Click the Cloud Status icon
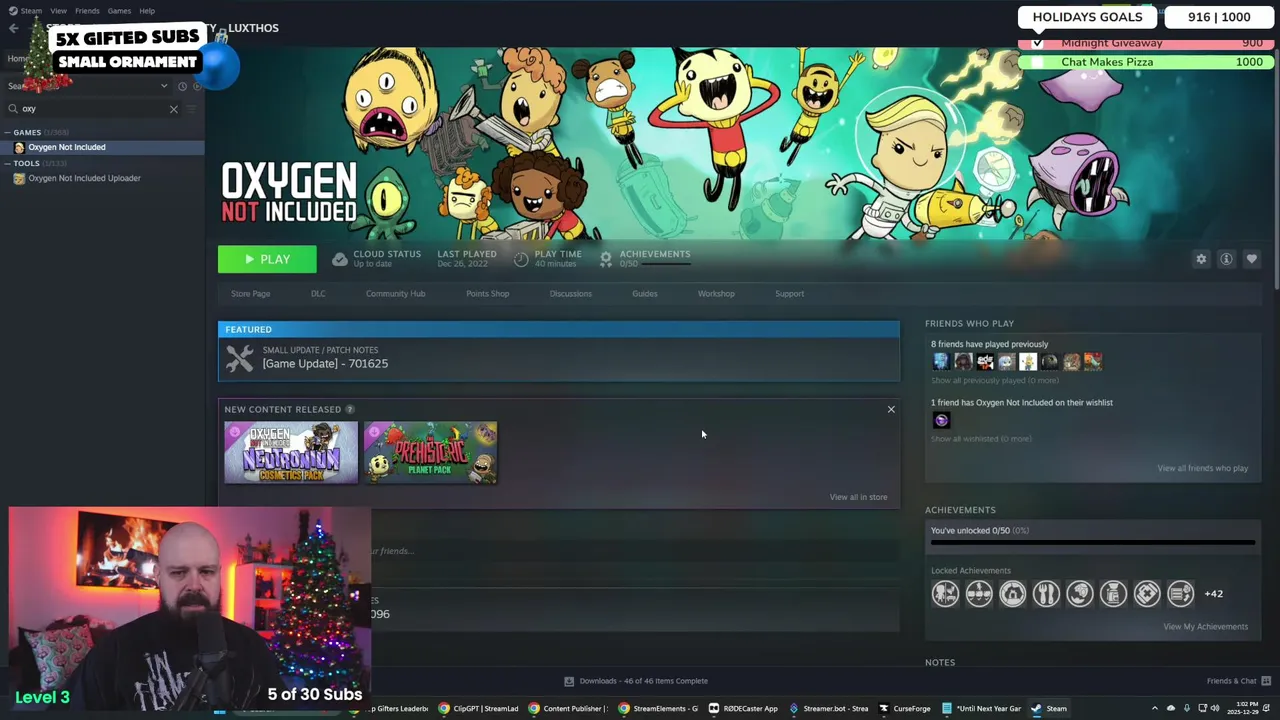1280x720 pixels. tap(340, 259)
